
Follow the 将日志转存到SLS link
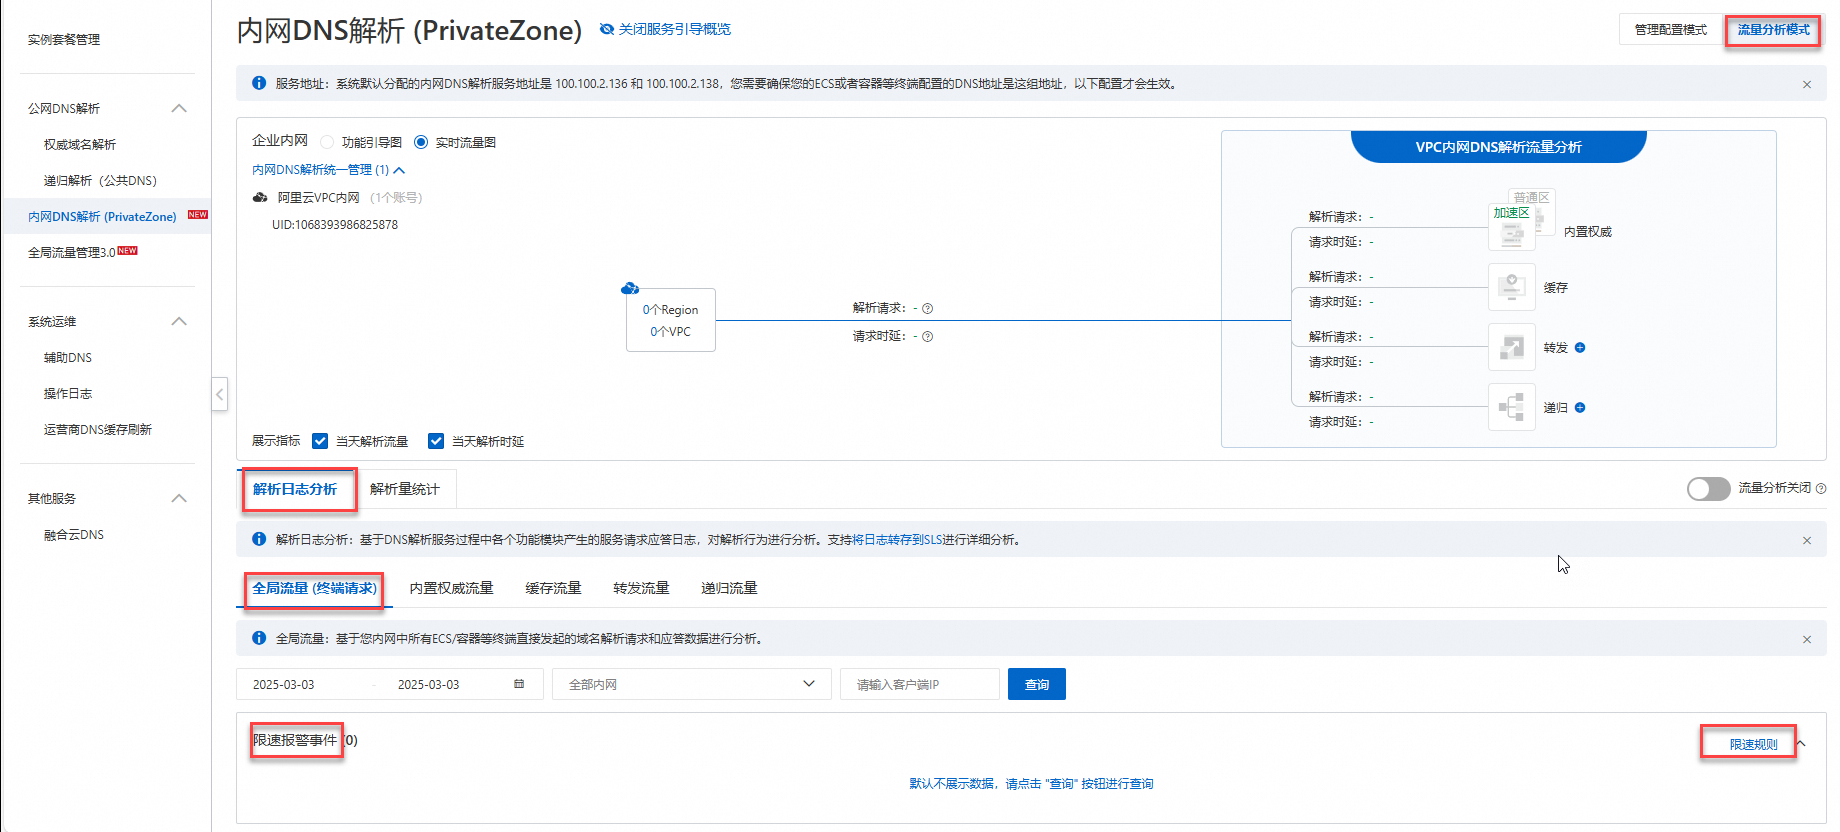(897, 540)
